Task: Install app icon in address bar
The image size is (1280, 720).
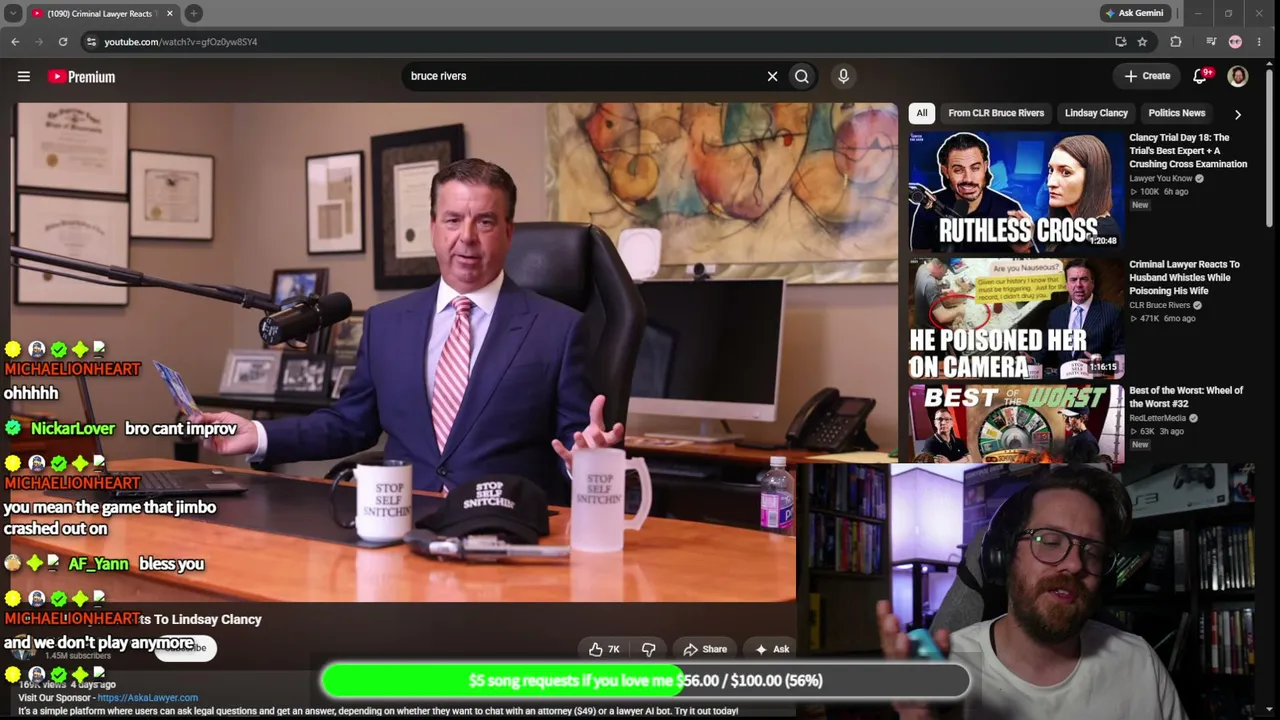Action: point(1121,42)
